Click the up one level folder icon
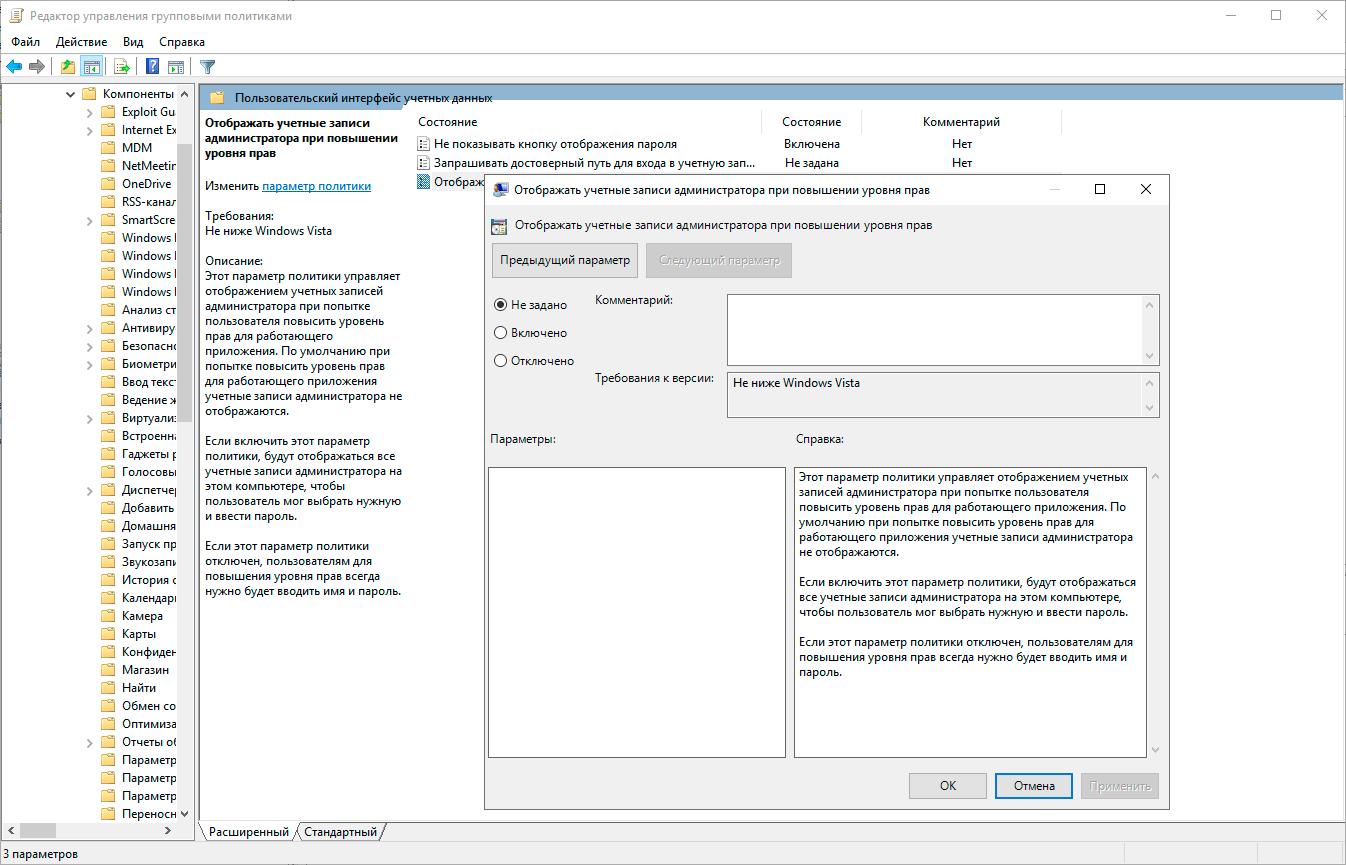This screenshot has height=865, width=1346. pos(68,67)
